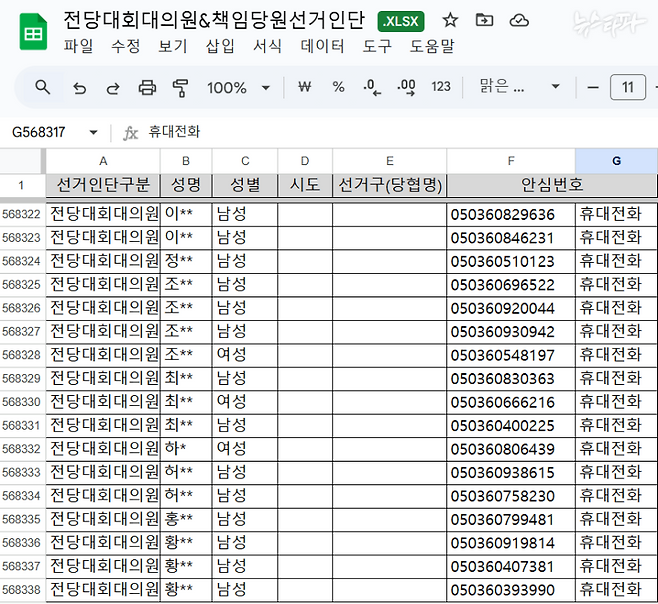This screenshot has height=604, width=658.
Task: Click header cell 선거구(당협명)
Action: click(389, 185)
